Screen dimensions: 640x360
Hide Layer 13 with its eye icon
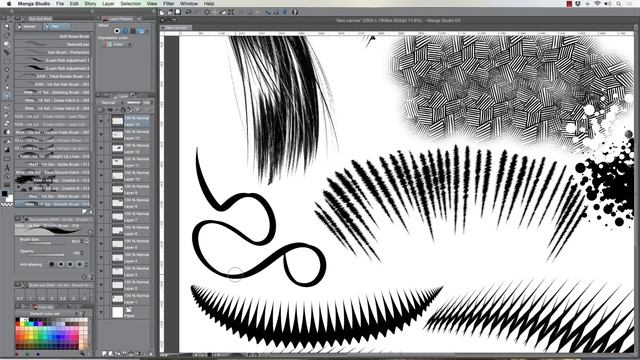click(x=101, y=135)
